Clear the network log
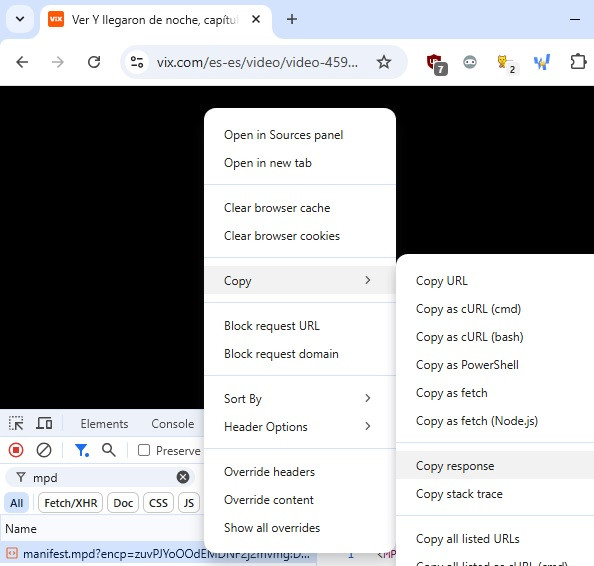The height and width of the screenshot is (566, 594). [x=44, y=450]
